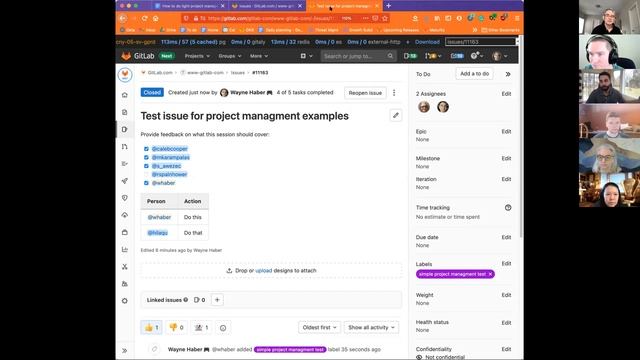Image resolution: width=640 pixels, height=360 pixels.
Task: Click upload designs link
Action: [x=263, y=271]
